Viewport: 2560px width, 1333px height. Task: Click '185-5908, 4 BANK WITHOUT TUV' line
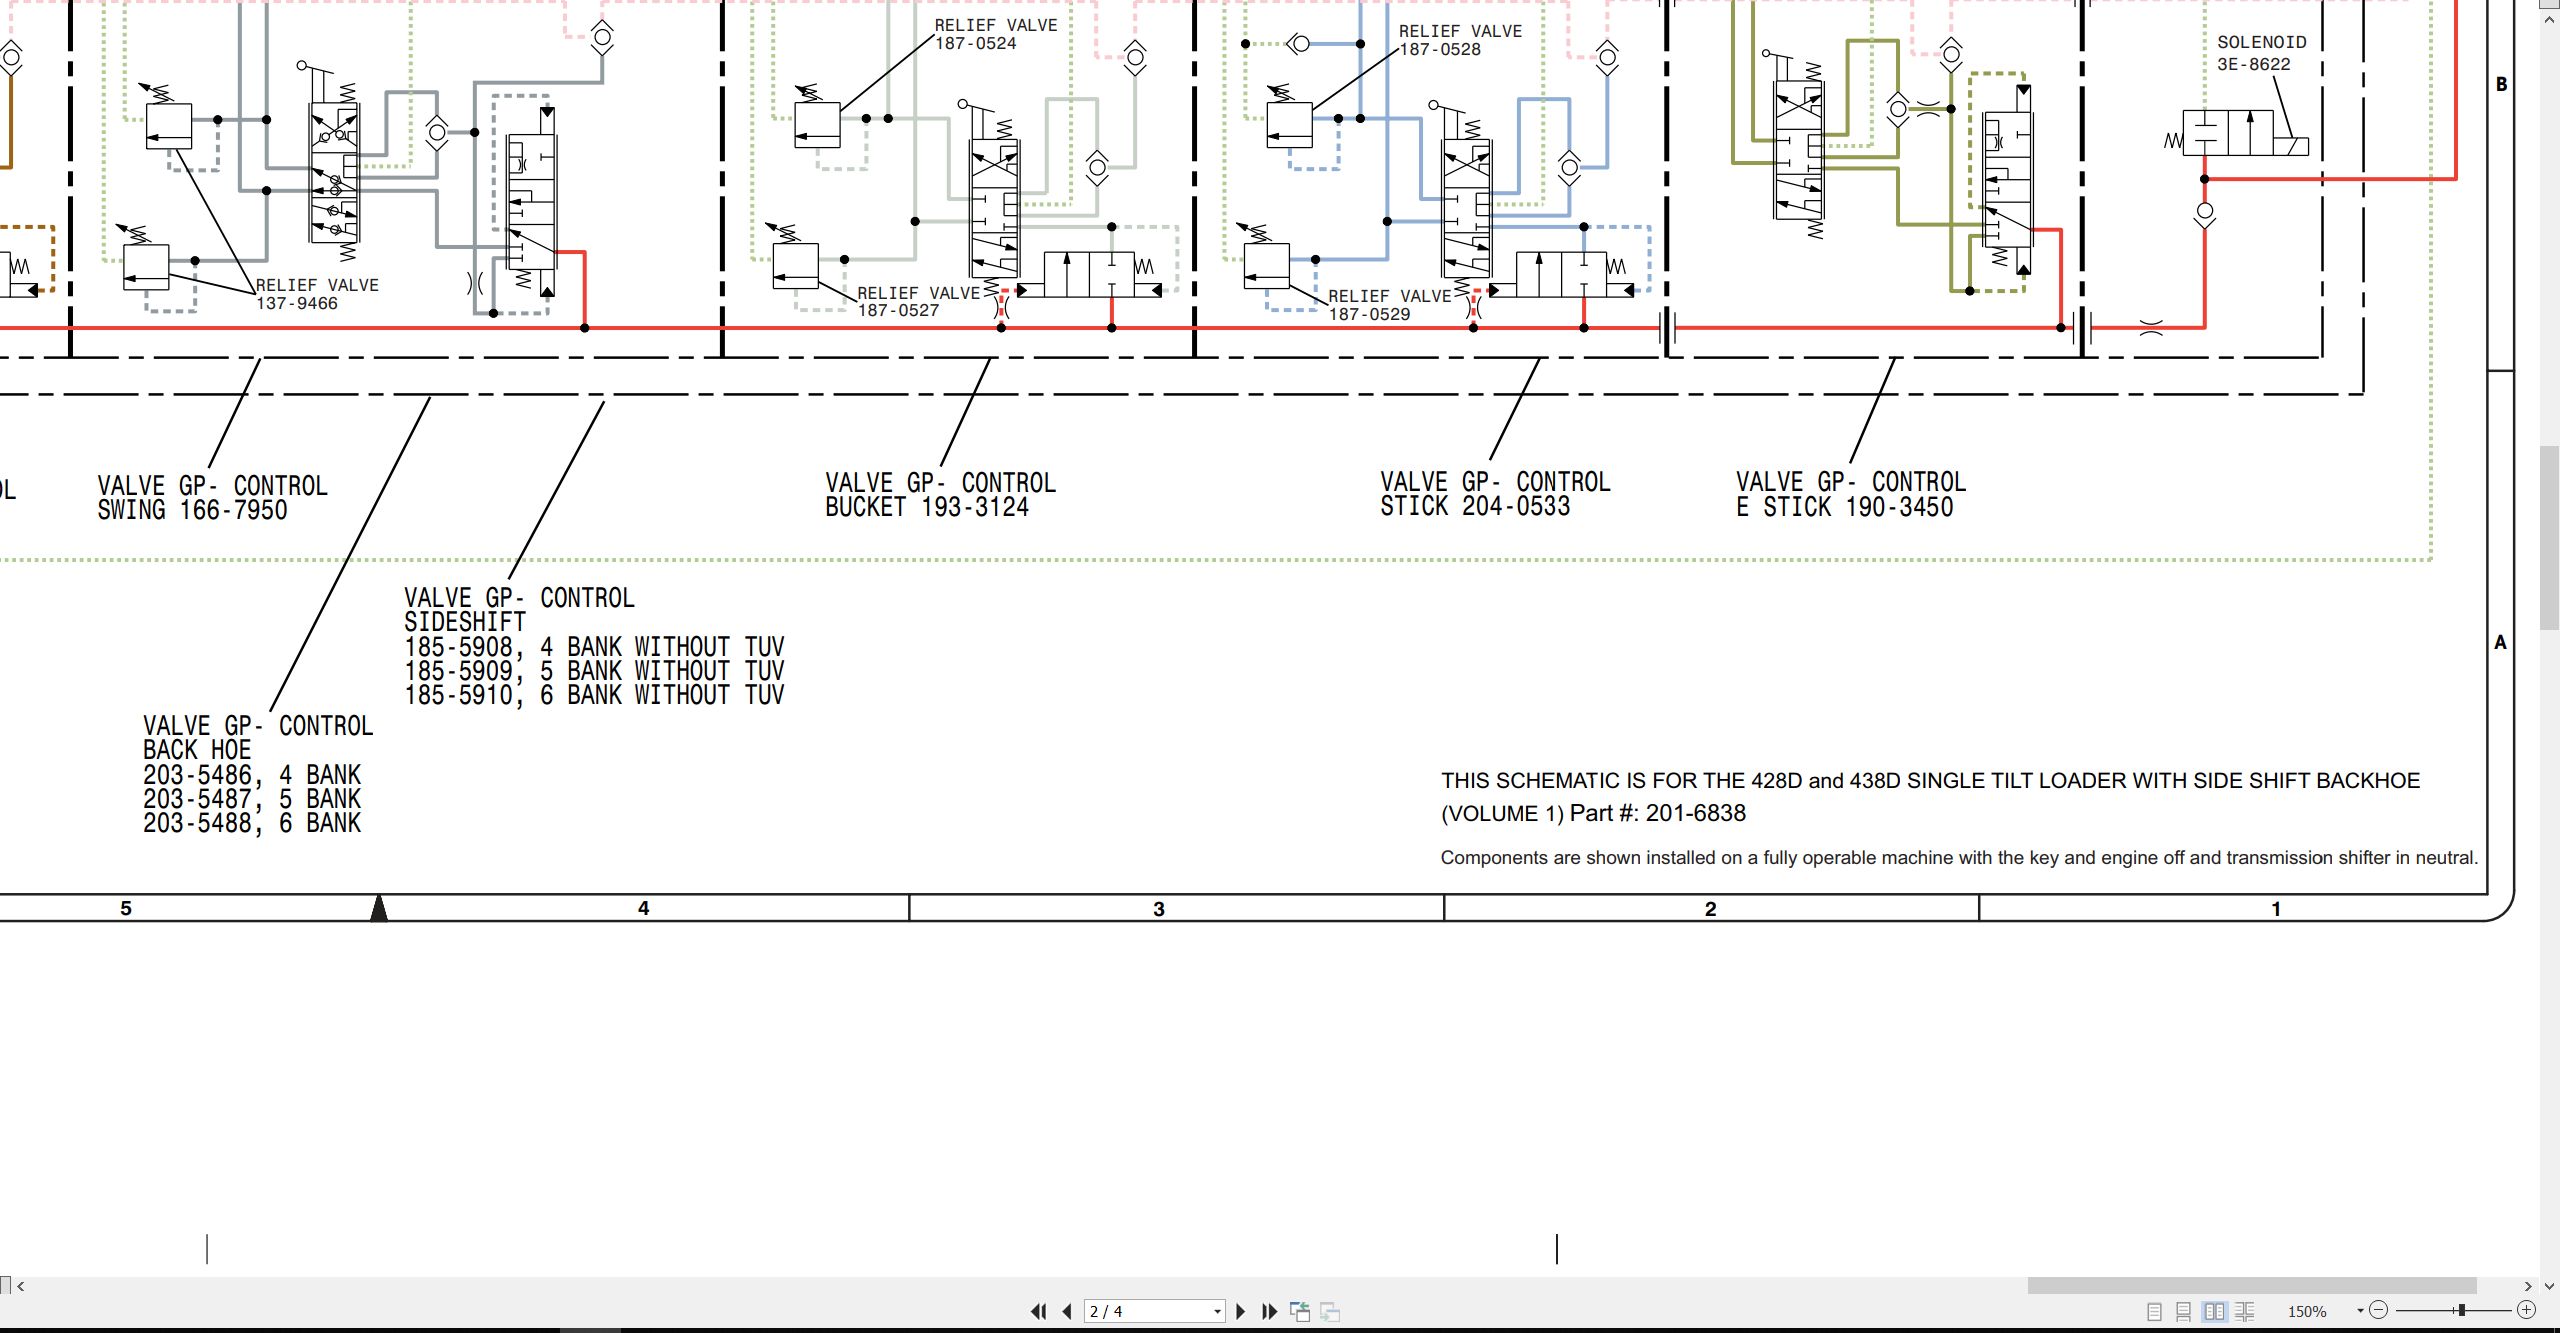click(594, 646)
